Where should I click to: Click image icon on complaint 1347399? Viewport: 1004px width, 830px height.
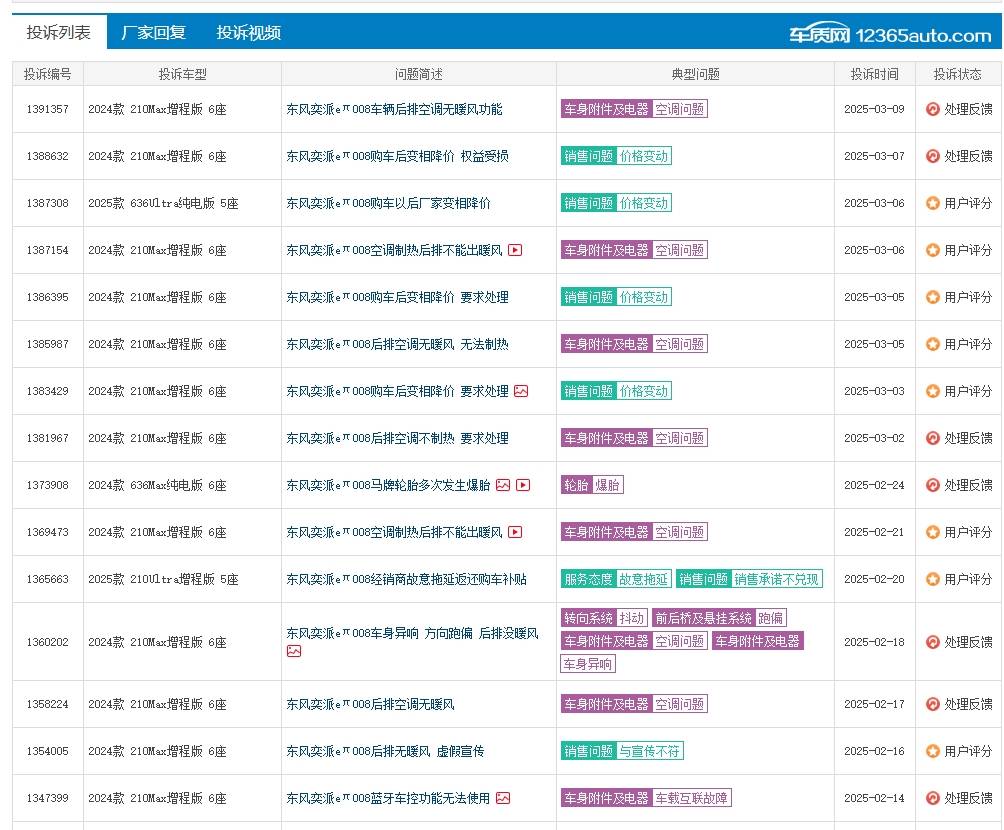(503, 798)
